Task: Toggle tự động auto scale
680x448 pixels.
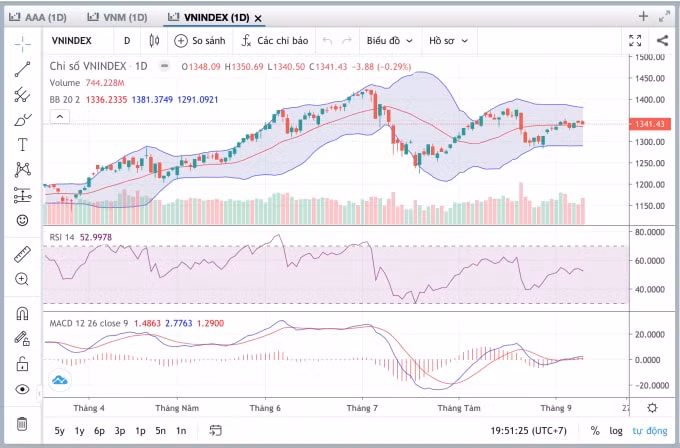Action: click(x=650, y=431)
